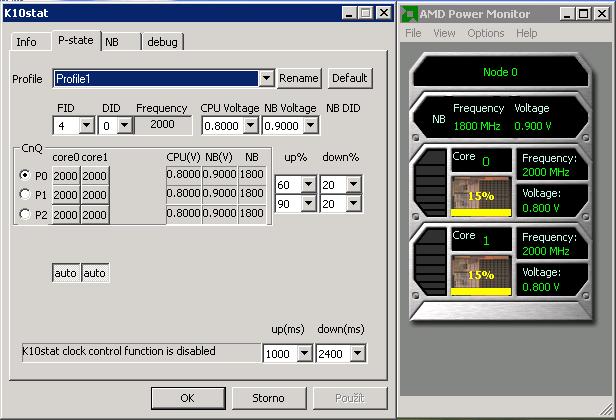
Task: Select the P2 radio button
Action: [x=25, y=214]
